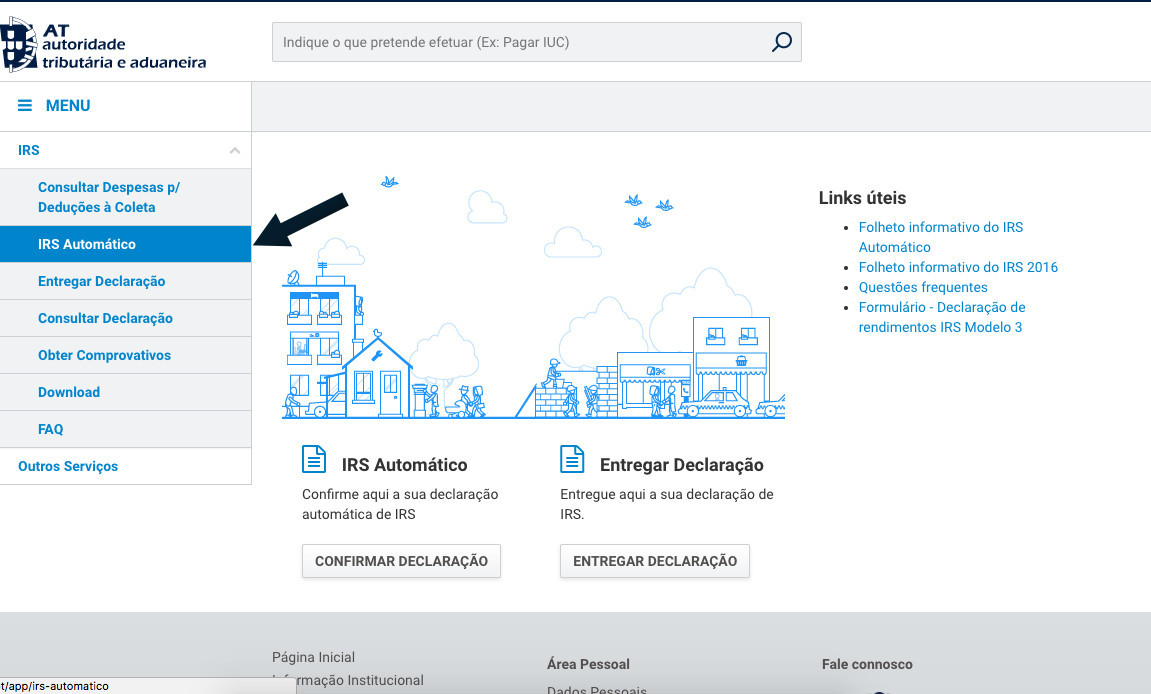Click the 'Links úteis' heading
Image resolution: width=1151 pixels, height=694 pixels.
click(862, 198)
